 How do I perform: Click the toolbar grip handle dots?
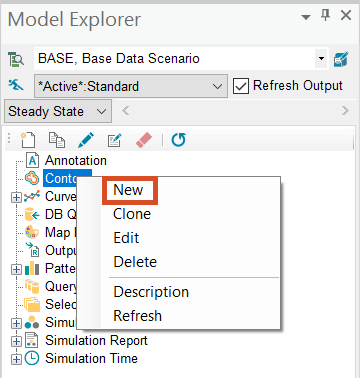(9, 139)
